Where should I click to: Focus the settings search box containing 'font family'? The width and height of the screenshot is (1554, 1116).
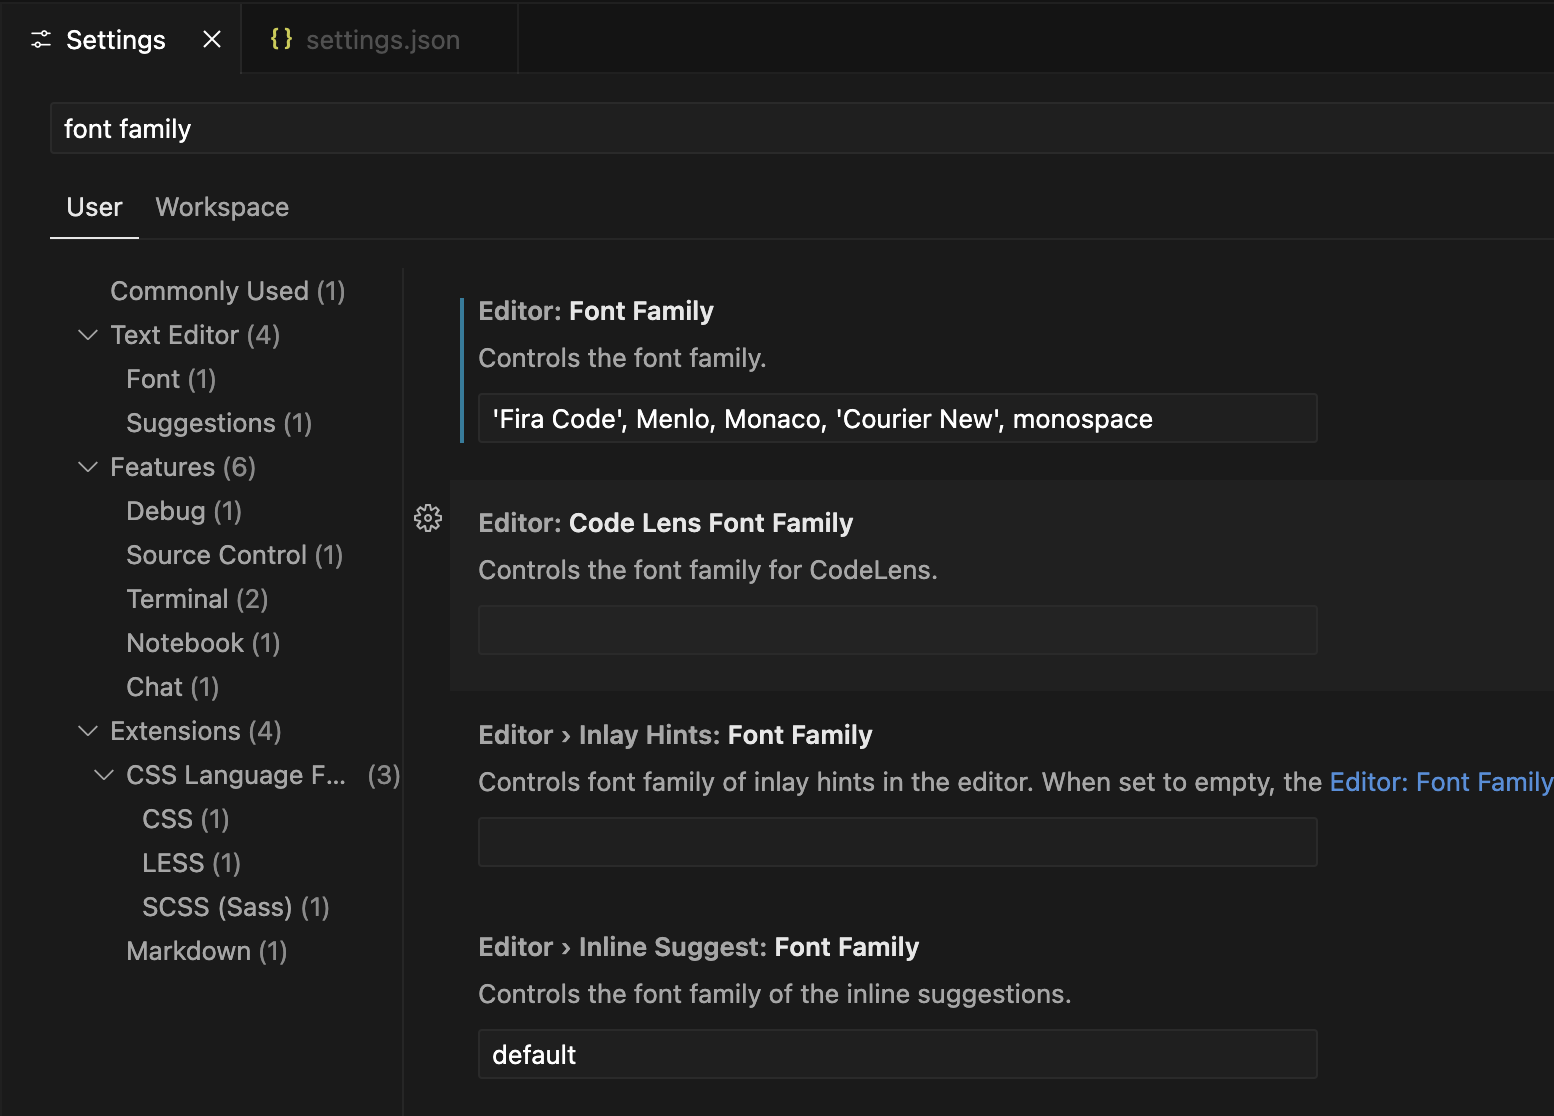(x=802, y=129)
